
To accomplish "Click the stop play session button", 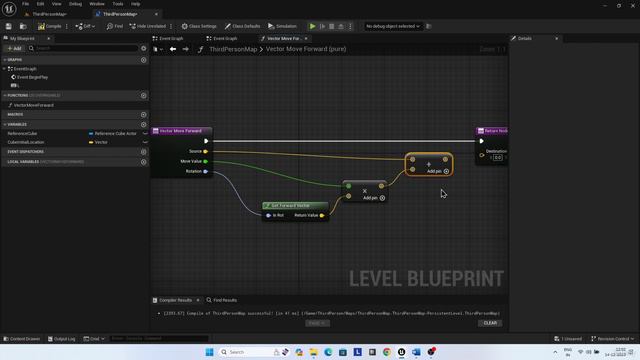I will (x=332, y=26).
